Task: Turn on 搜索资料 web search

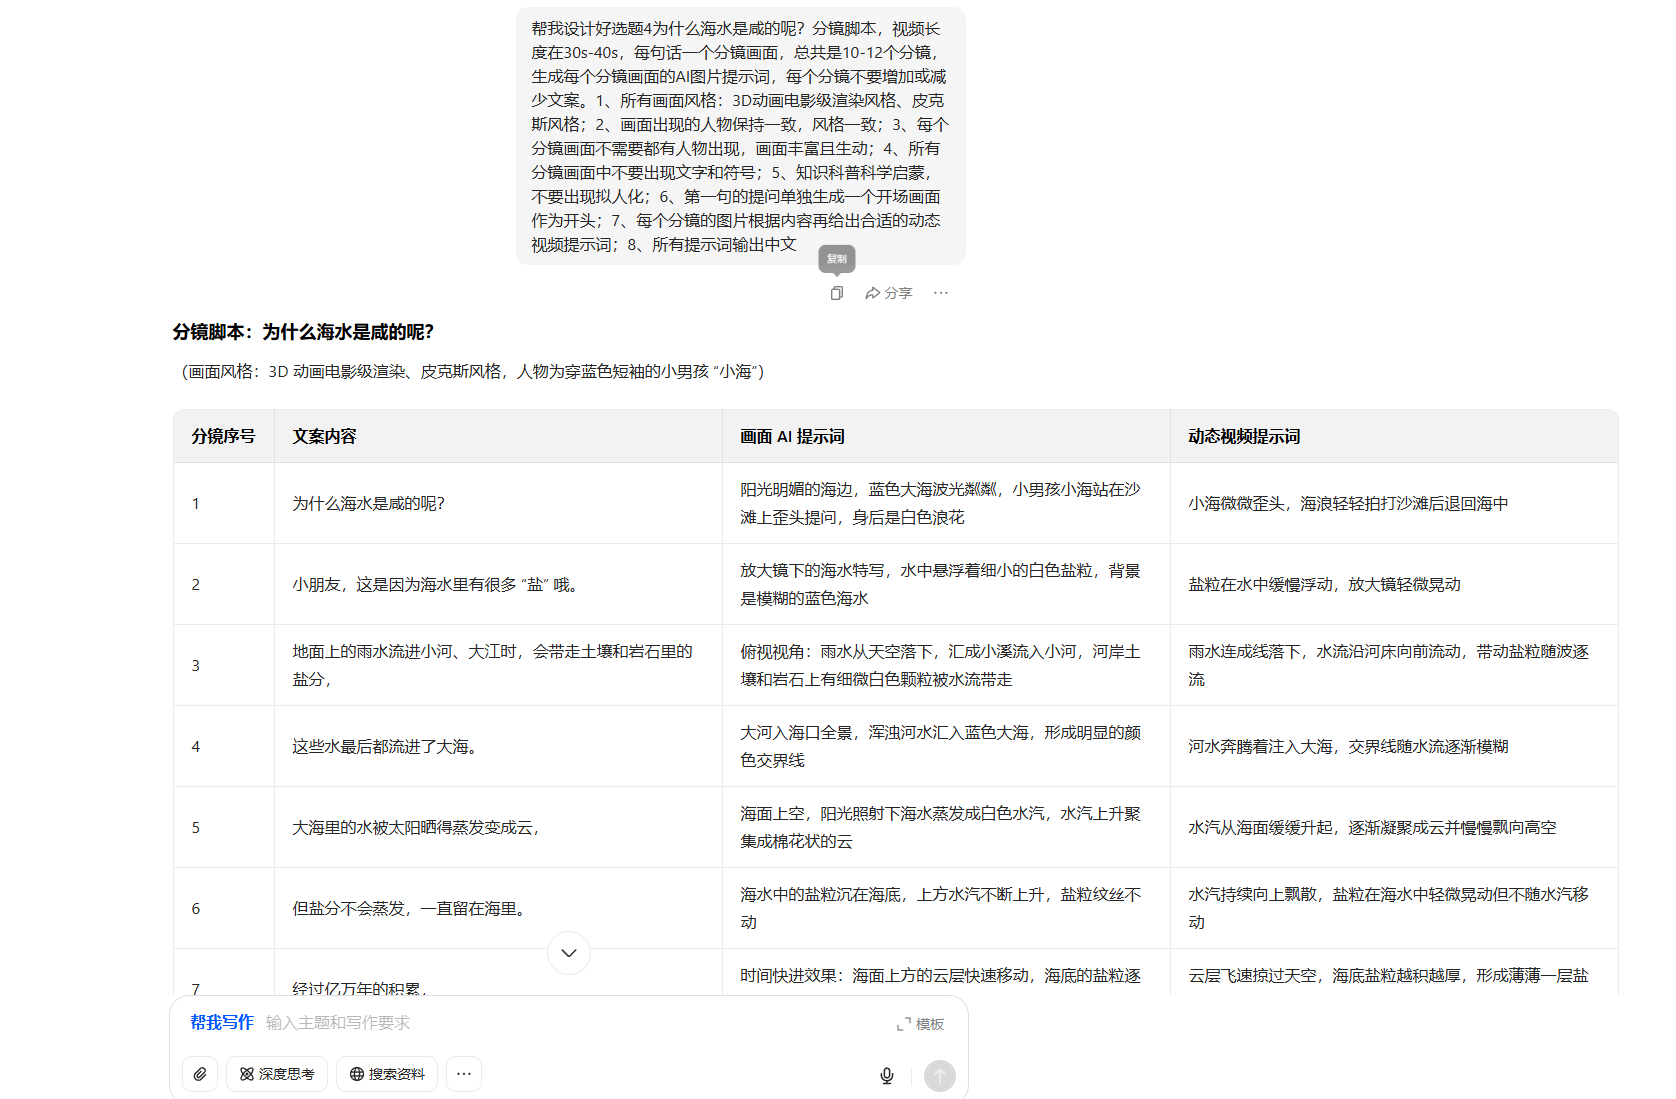Action: coord(386,1074)
